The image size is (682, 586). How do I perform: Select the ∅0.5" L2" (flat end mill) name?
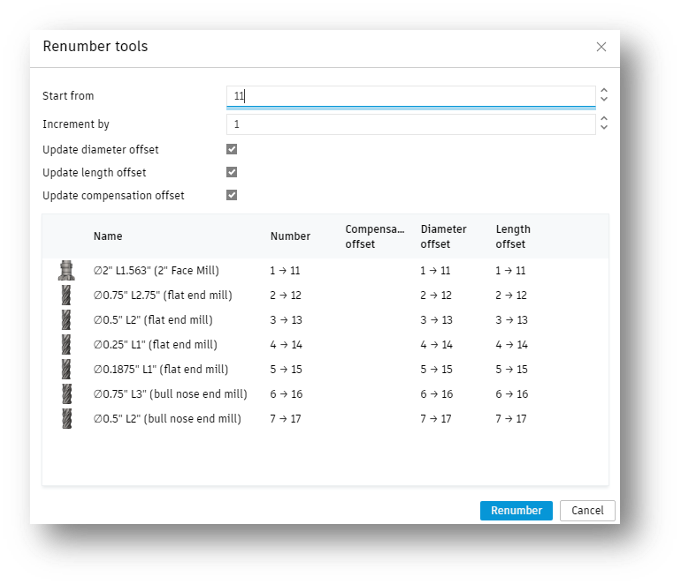click(153, 320)
